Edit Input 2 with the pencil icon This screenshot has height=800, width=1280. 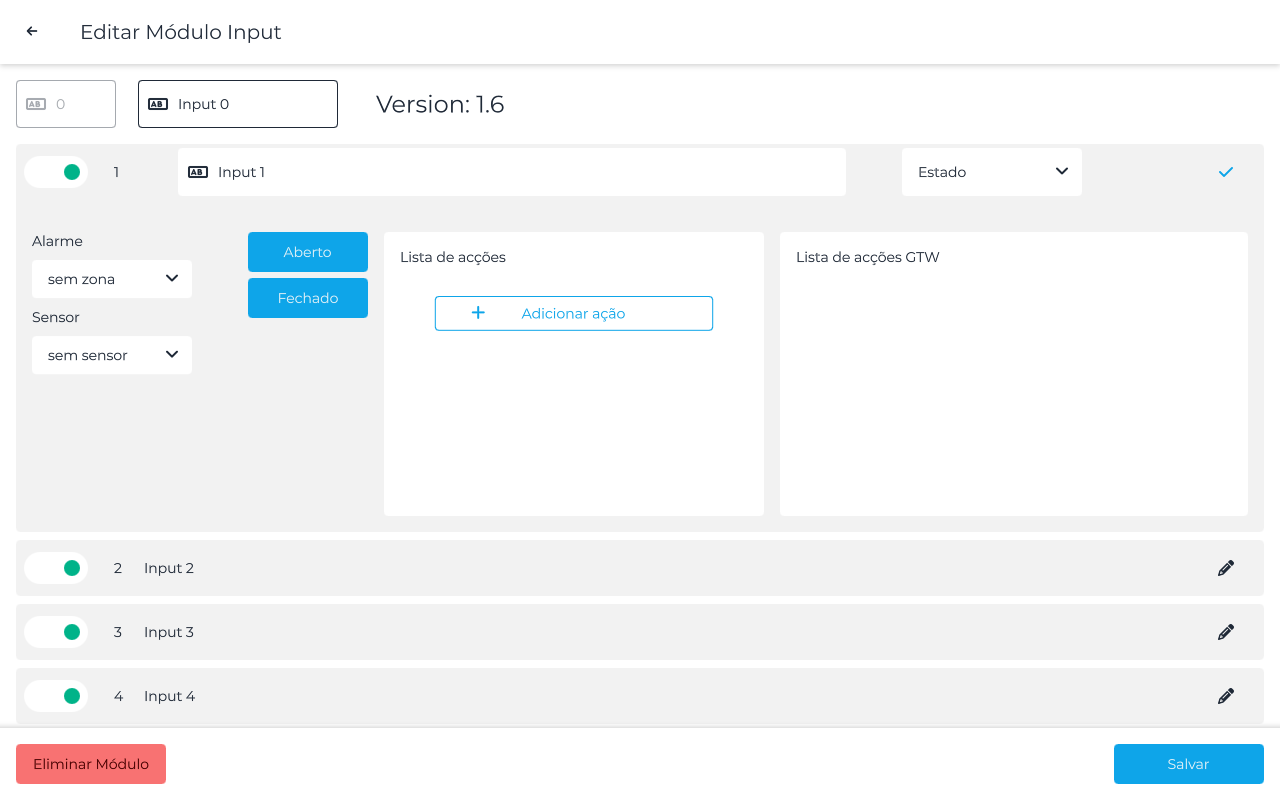point(1226,568)
